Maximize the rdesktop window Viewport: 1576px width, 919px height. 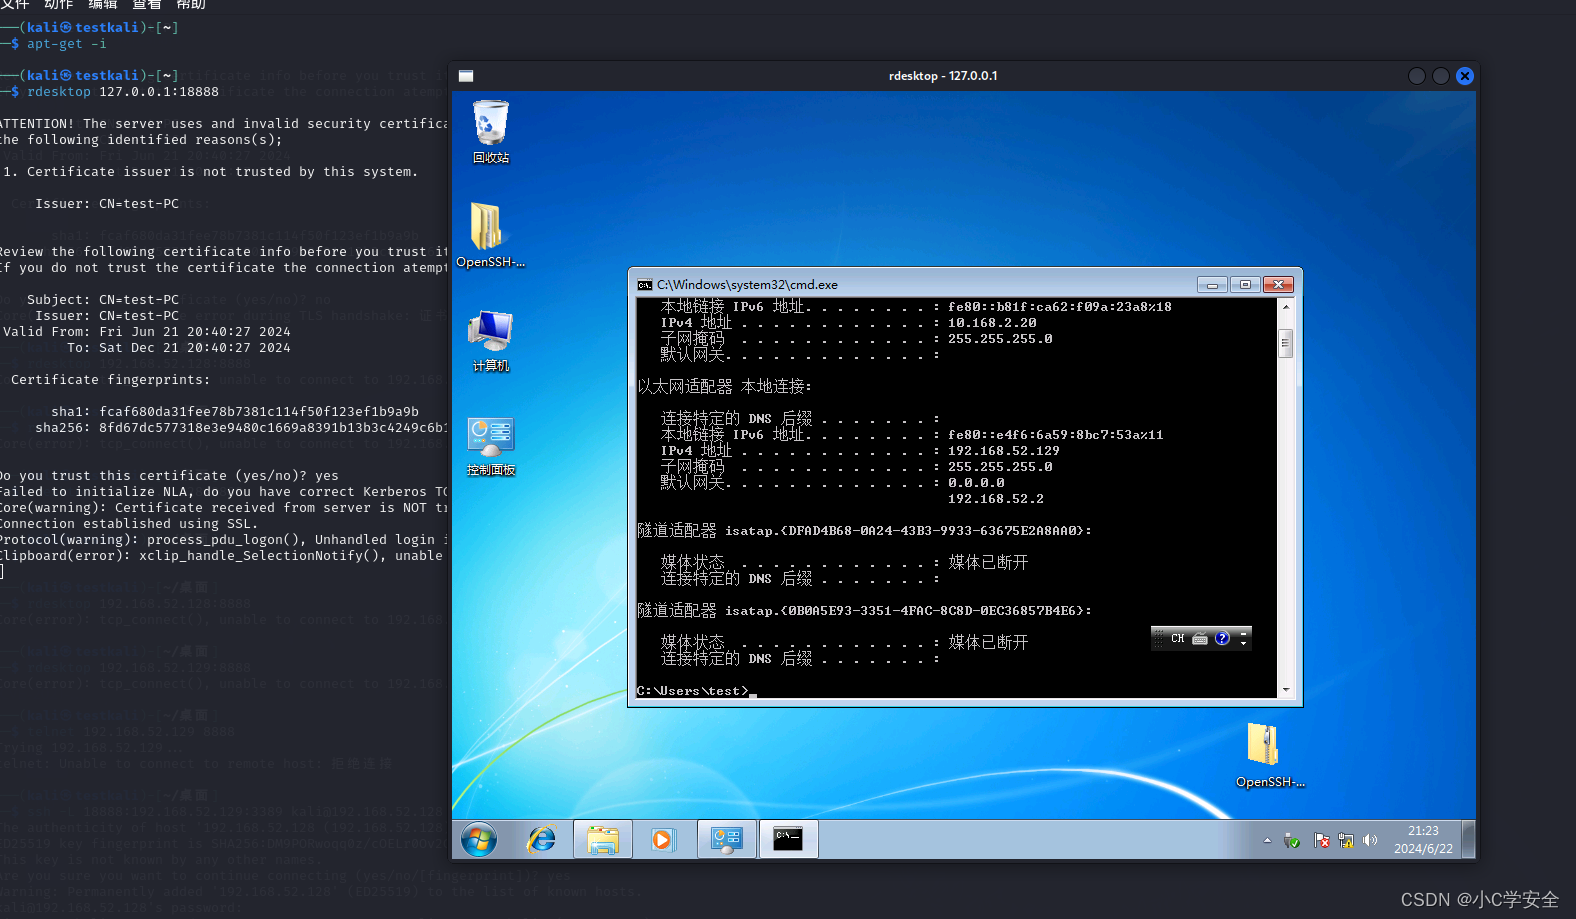tap(1441, 76)
